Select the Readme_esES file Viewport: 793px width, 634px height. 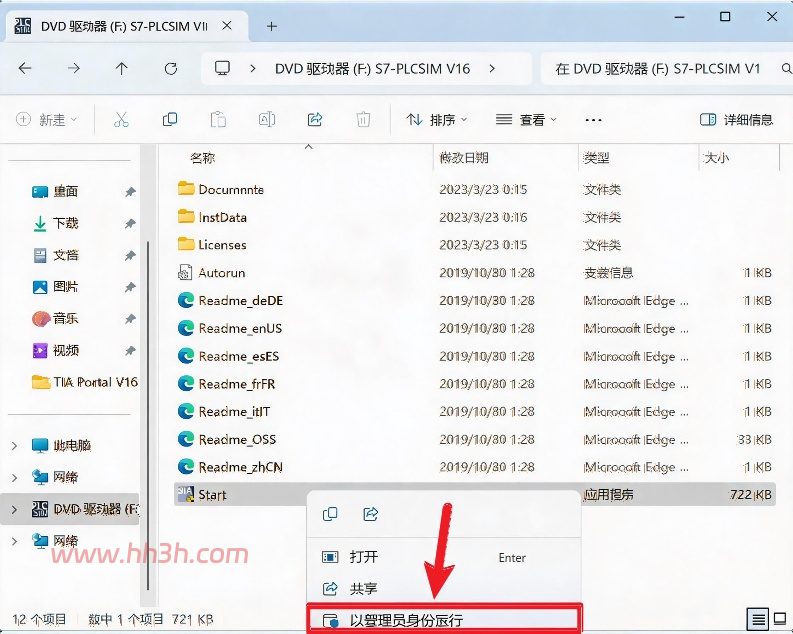(229, 356)
